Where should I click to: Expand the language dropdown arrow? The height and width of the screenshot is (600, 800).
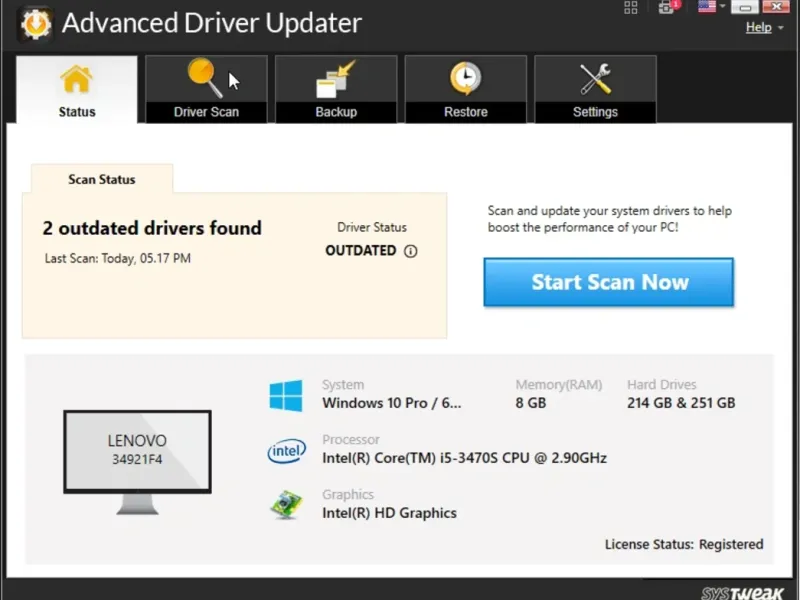722,7
